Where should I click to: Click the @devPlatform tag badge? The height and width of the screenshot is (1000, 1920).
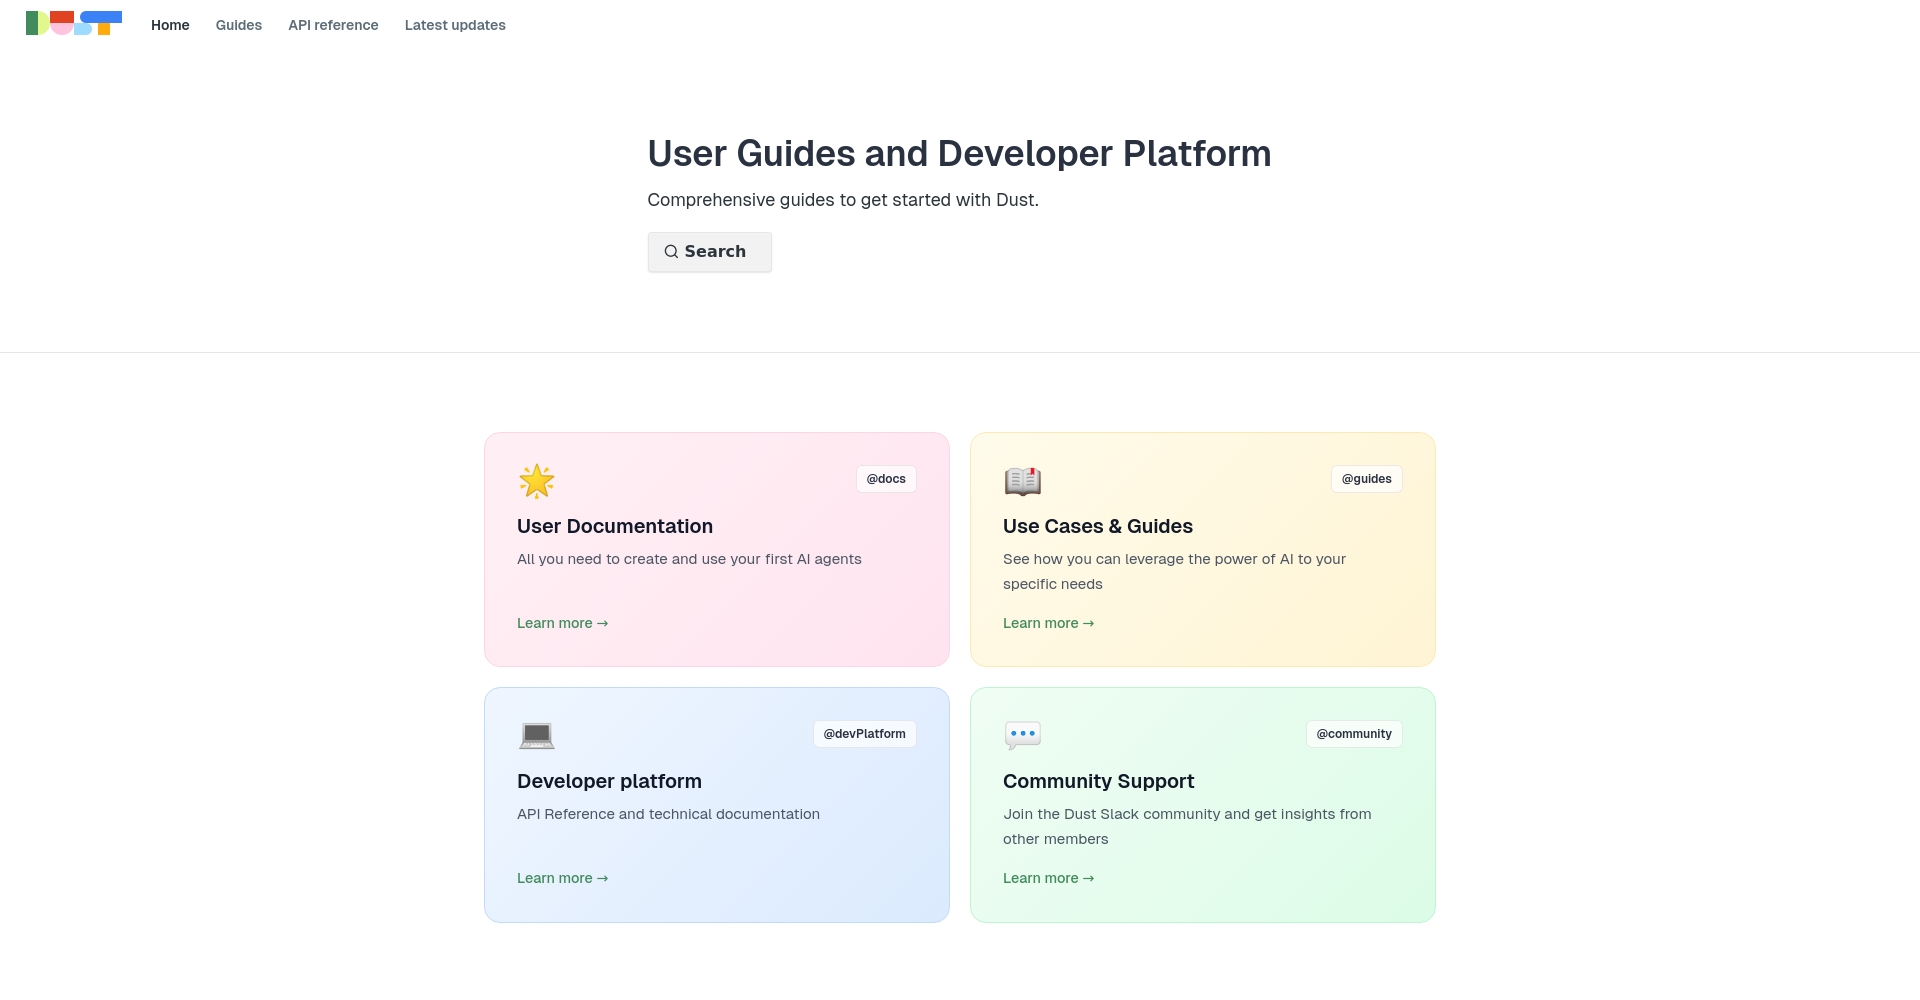864,734
